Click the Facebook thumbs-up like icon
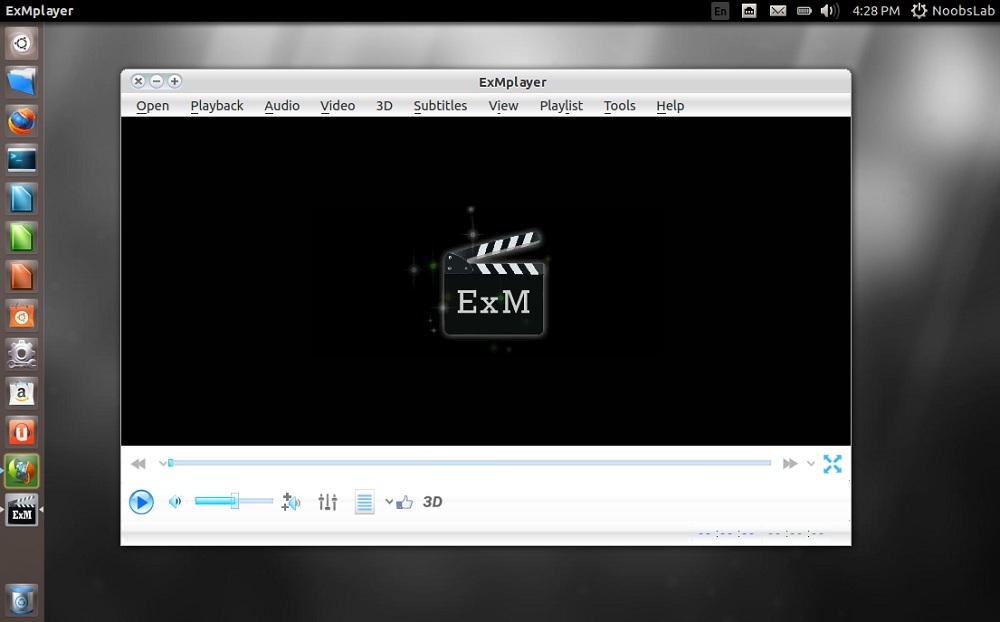The width and height of the screenshot is (1000, 622). (404, 503)
